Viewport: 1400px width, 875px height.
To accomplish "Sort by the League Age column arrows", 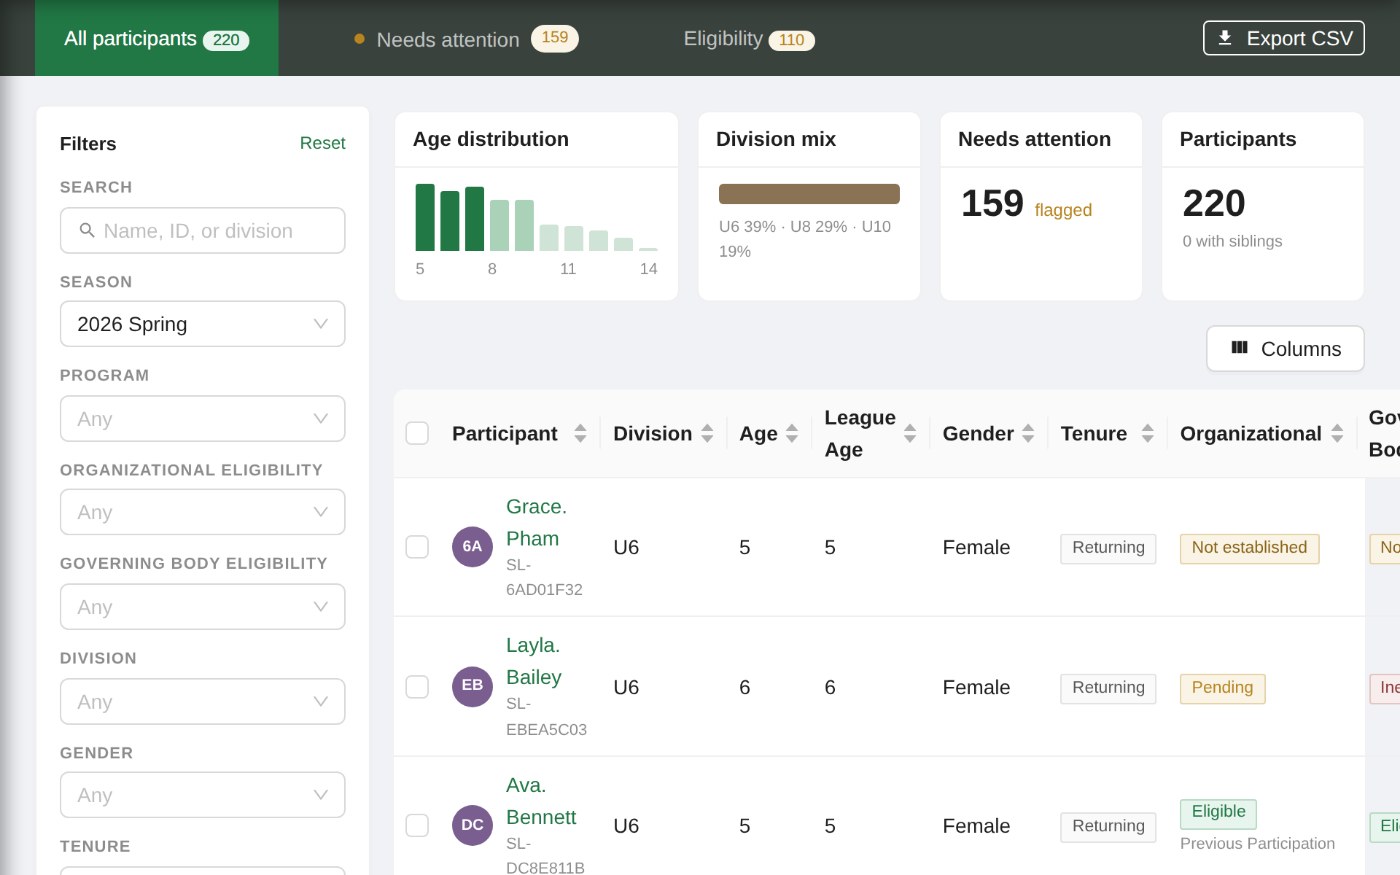I will point(910,433).
